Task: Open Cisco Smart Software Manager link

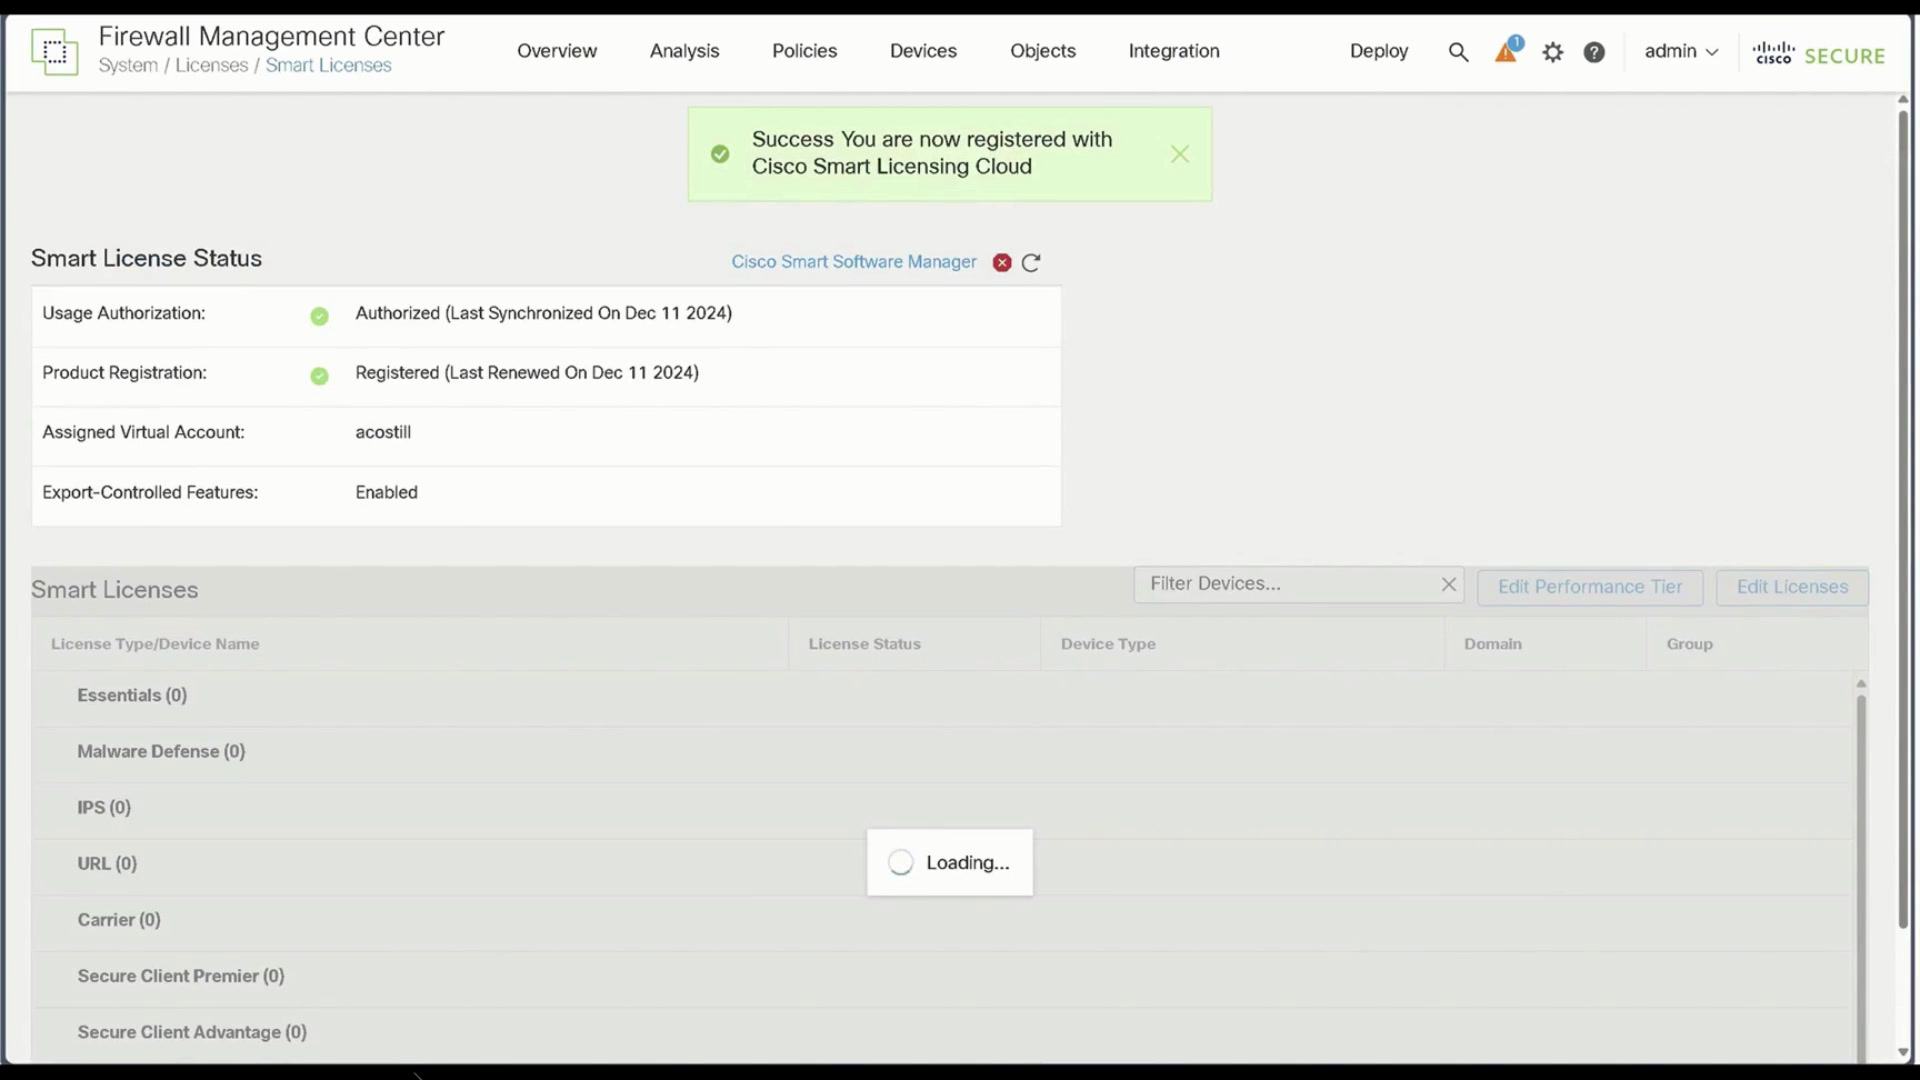Action: [854, 262]
